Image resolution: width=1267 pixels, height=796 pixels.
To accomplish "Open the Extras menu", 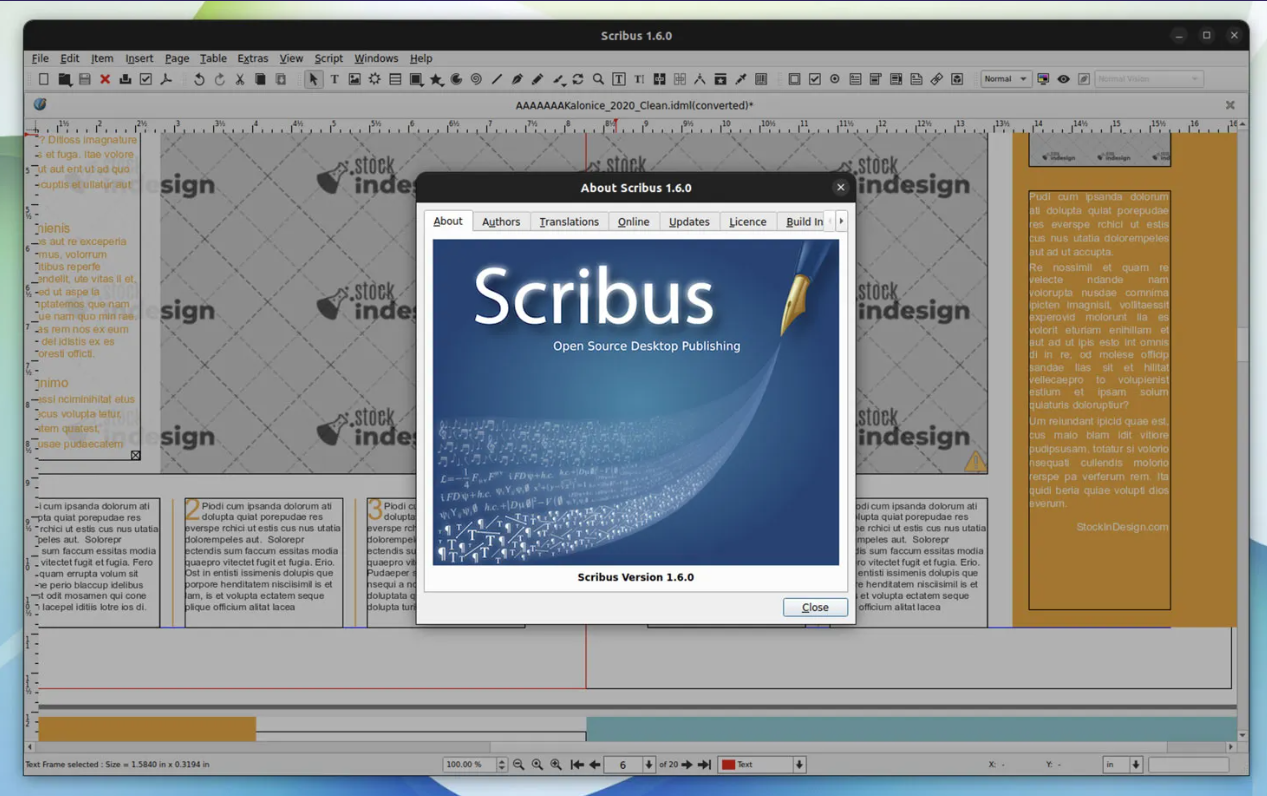I will (253, 58).
